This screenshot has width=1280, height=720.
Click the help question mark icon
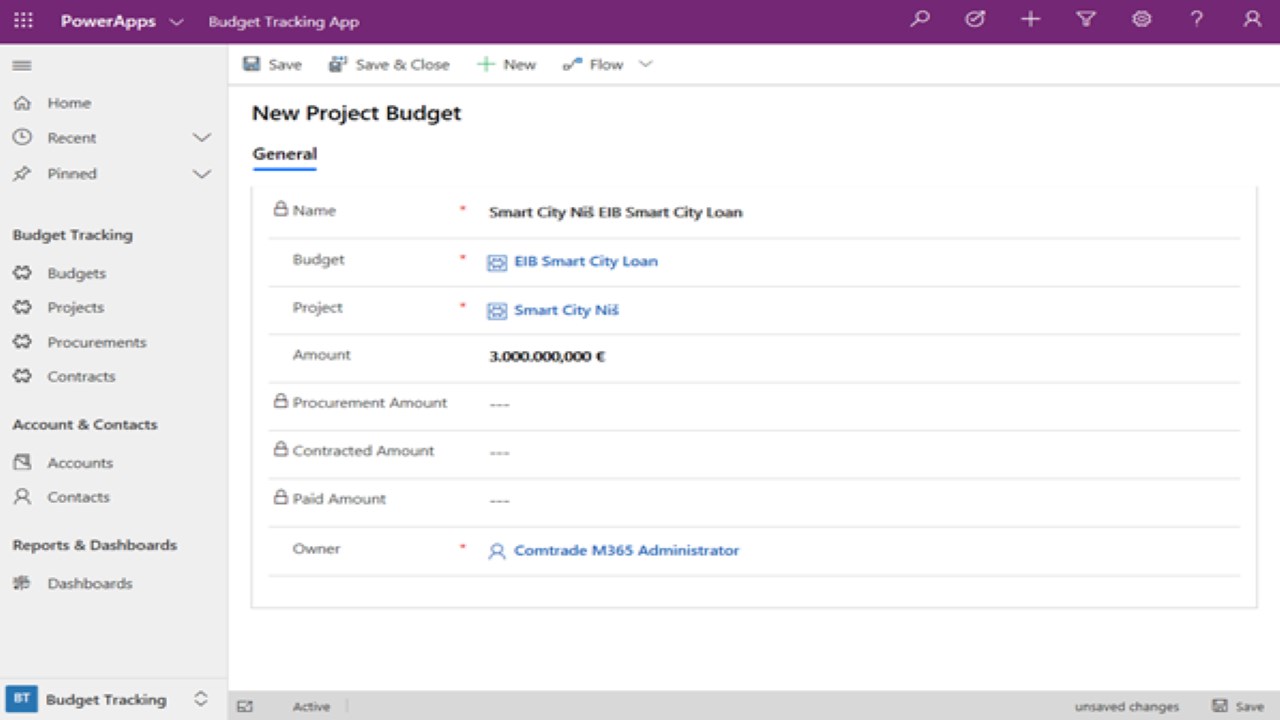click(x=1196, y=19)
